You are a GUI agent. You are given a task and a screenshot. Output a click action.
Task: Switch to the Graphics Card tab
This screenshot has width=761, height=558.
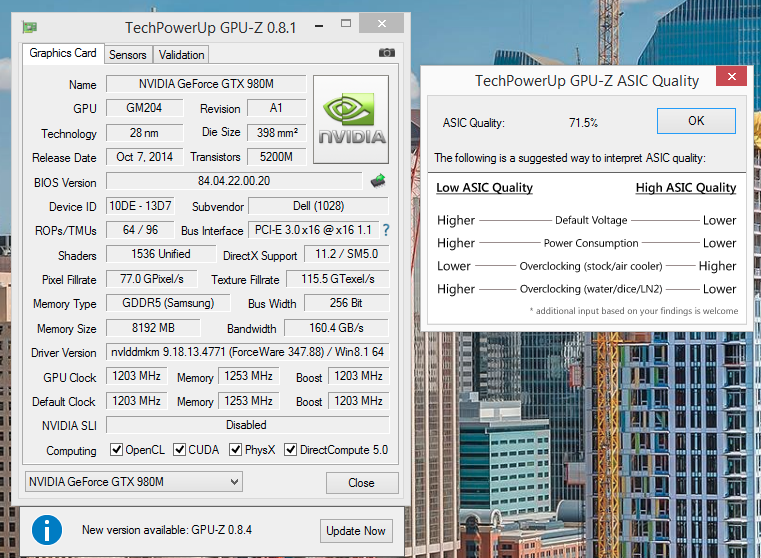(x=63, y=53)
